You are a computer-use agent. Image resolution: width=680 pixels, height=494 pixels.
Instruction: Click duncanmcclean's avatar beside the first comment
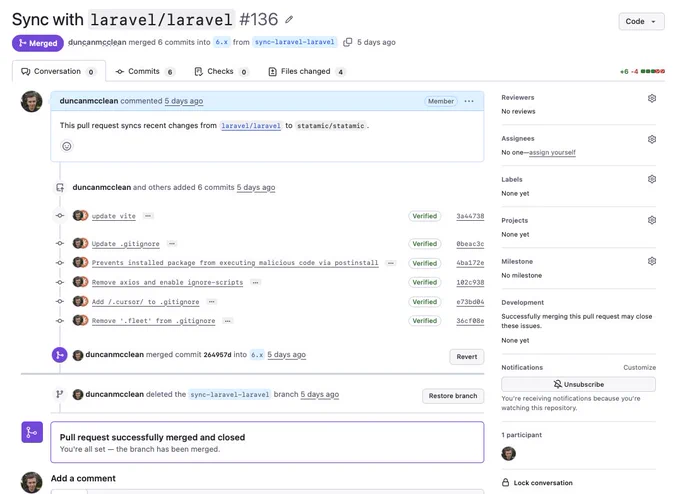[x=32, y=101]
